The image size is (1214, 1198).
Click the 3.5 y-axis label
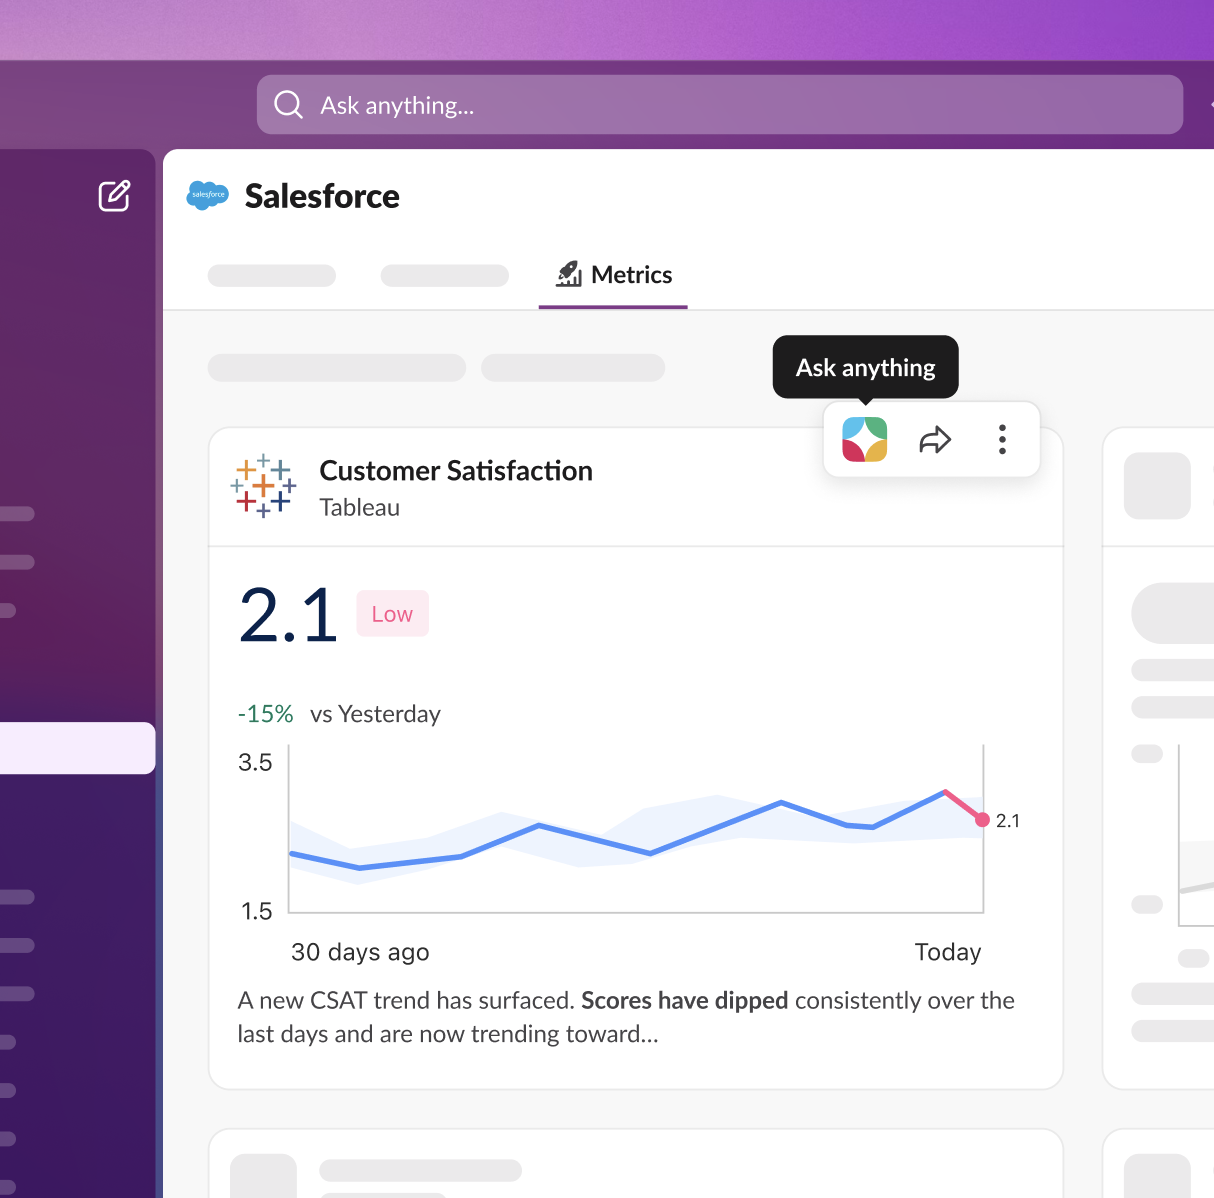tap(255, 763)
